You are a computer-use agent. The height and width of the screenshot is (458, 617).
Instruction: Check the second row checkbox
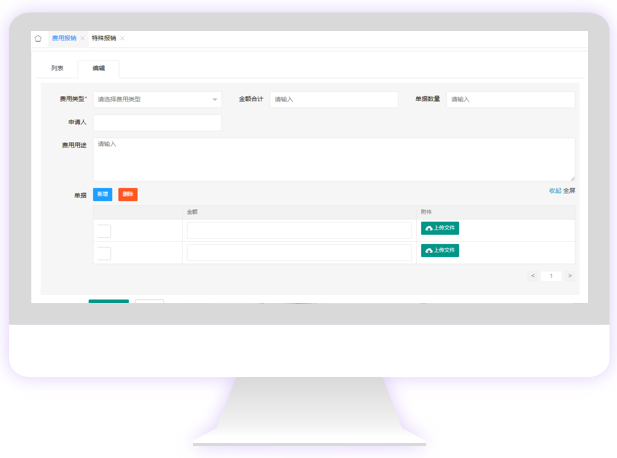pyautogui.click(x=104, y=253)
